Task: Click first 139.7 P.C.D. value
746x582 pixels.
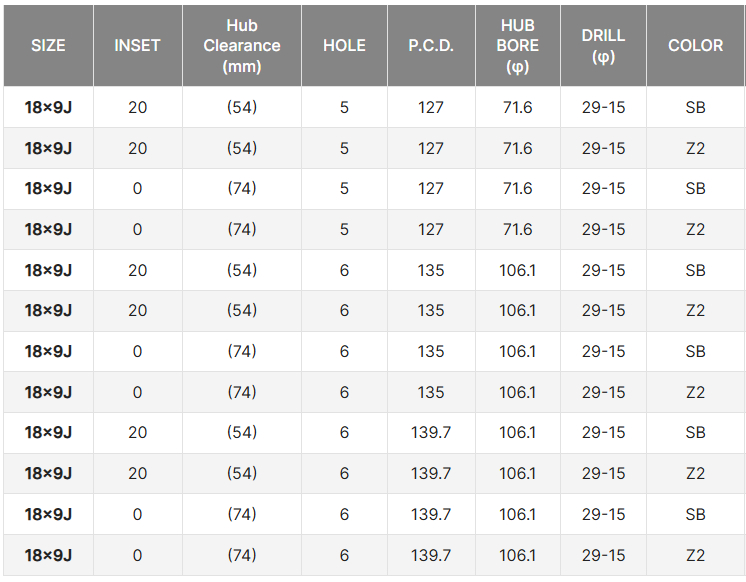Action: pos(431,433)
